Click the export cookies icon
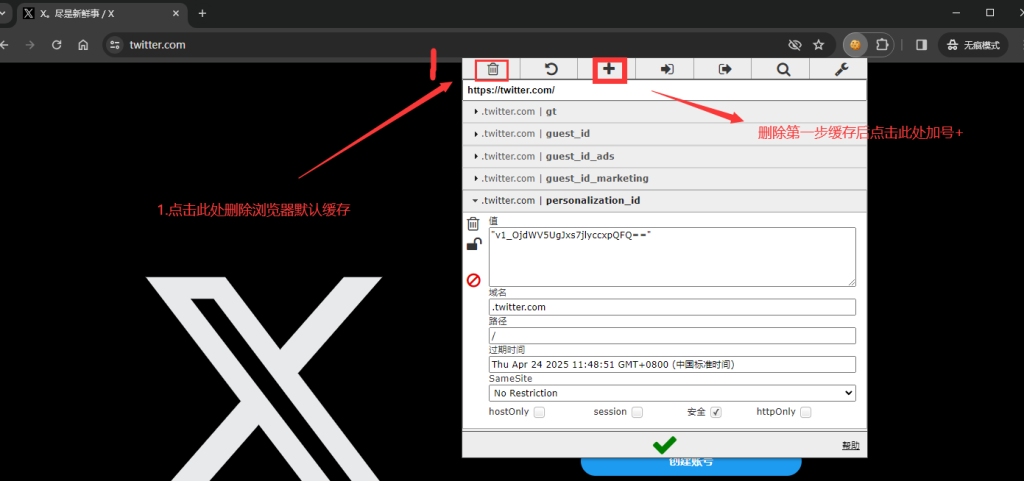Screen dimensions: 1024x481 [x=725, y=69]
